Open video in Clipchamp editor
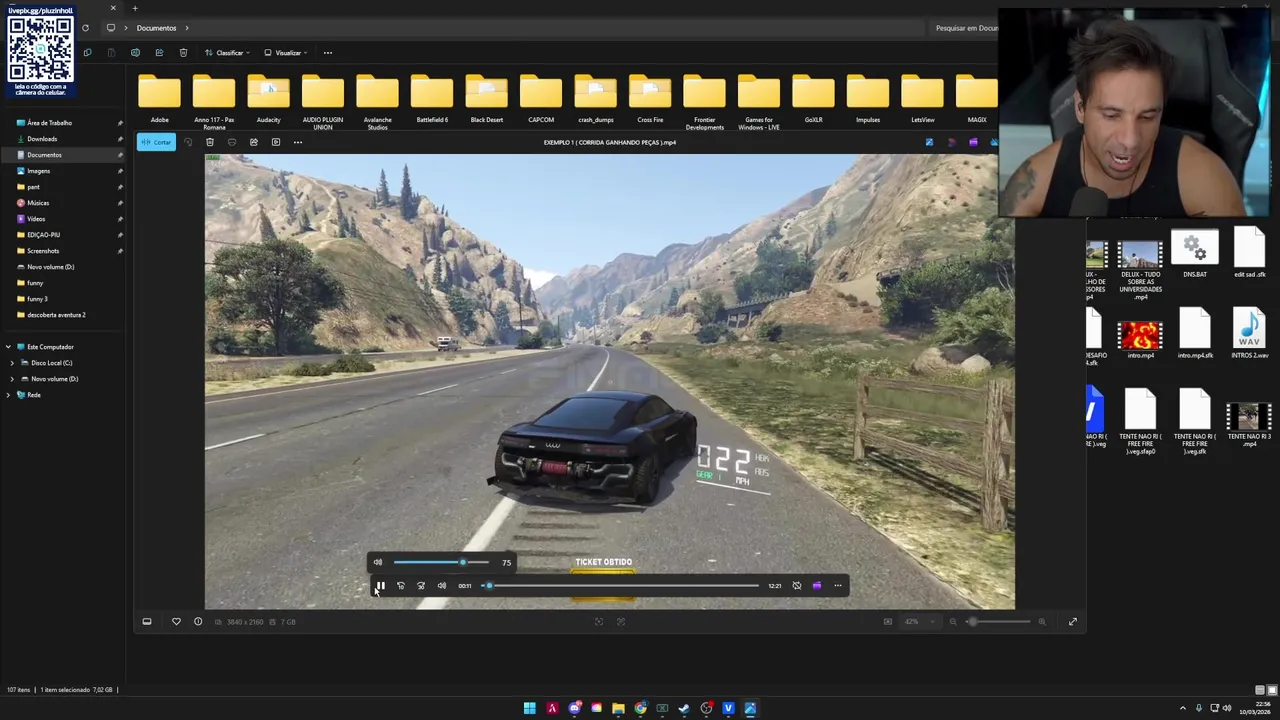Screen dimensions: 1280x720 coord(817,586)
